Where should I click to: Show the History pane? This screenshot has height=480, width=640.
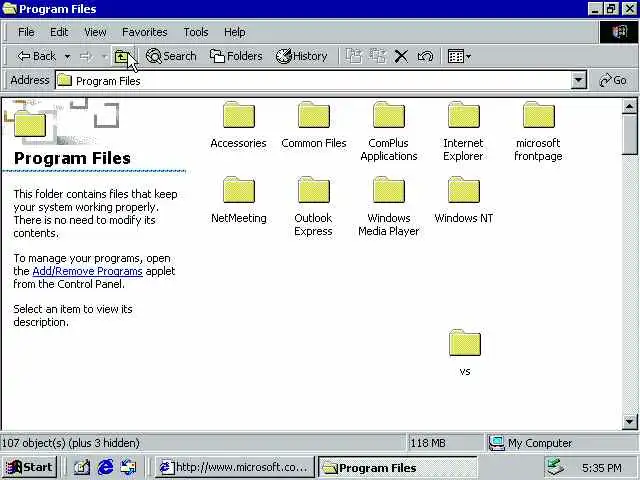301,56
